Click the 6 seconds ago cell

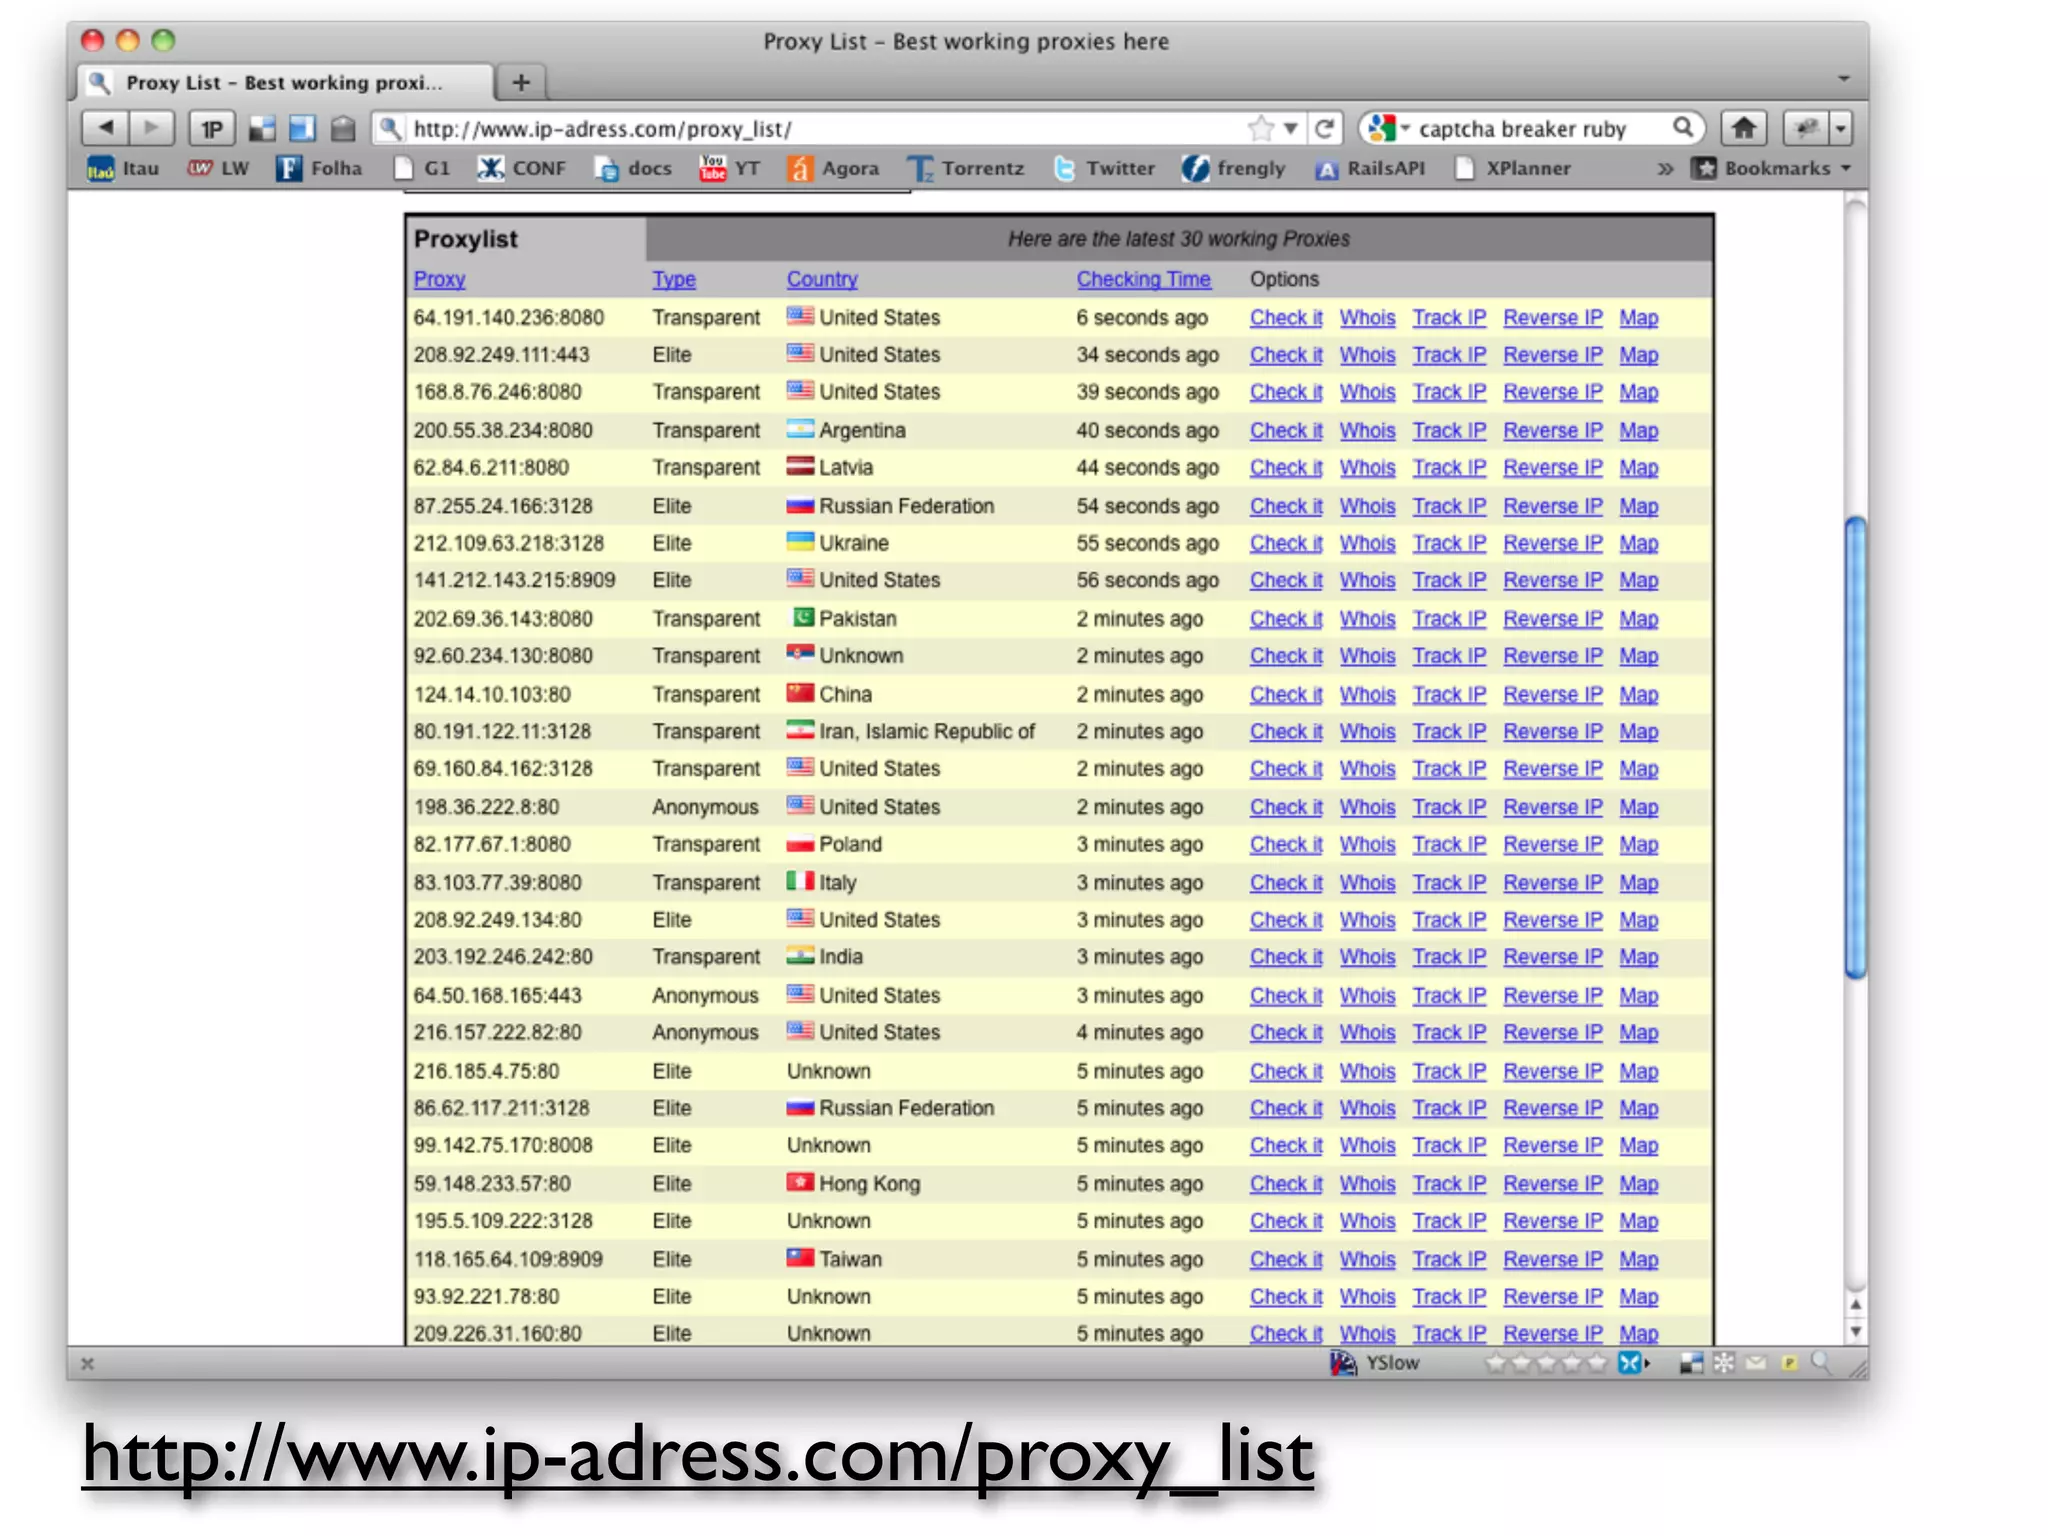click(x=1142, y=317)
